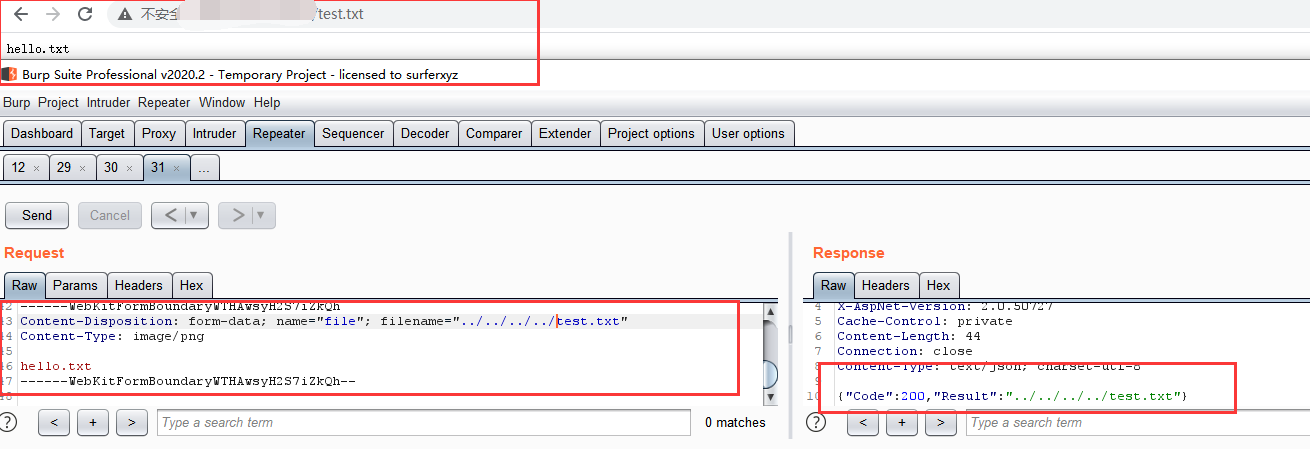
Task: Open the back history dropdown arrow
Action: 195,215
